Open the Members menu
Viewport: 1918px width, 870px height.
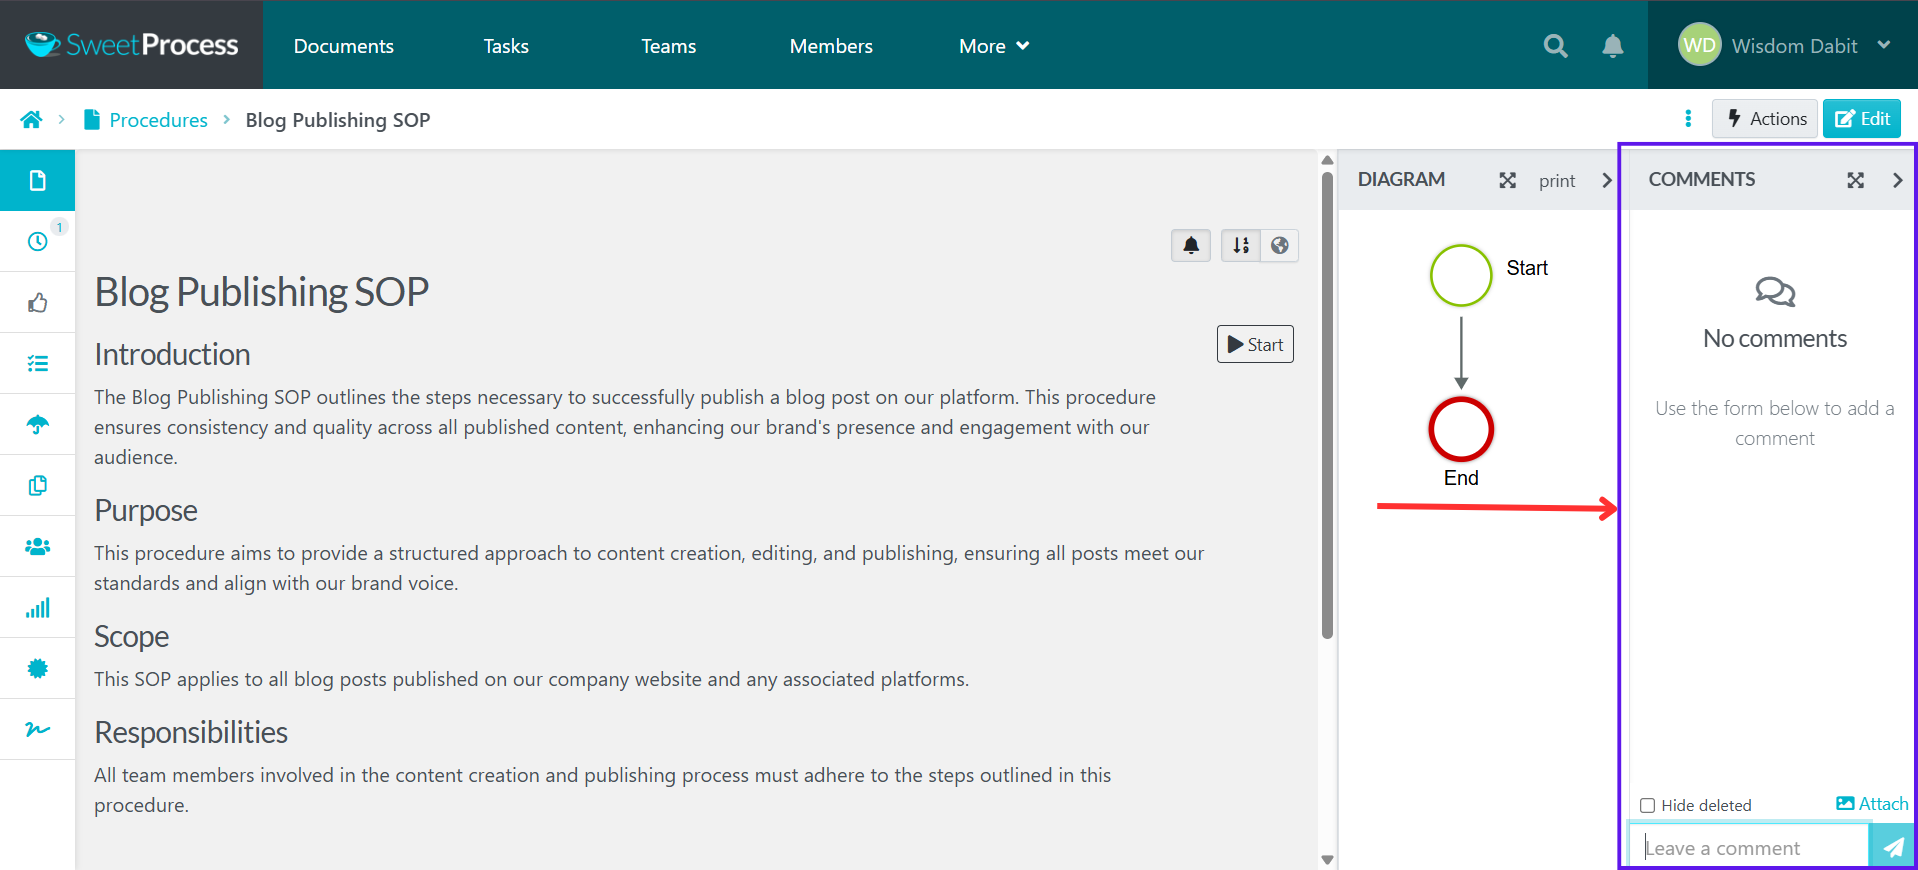click(831, 46)
